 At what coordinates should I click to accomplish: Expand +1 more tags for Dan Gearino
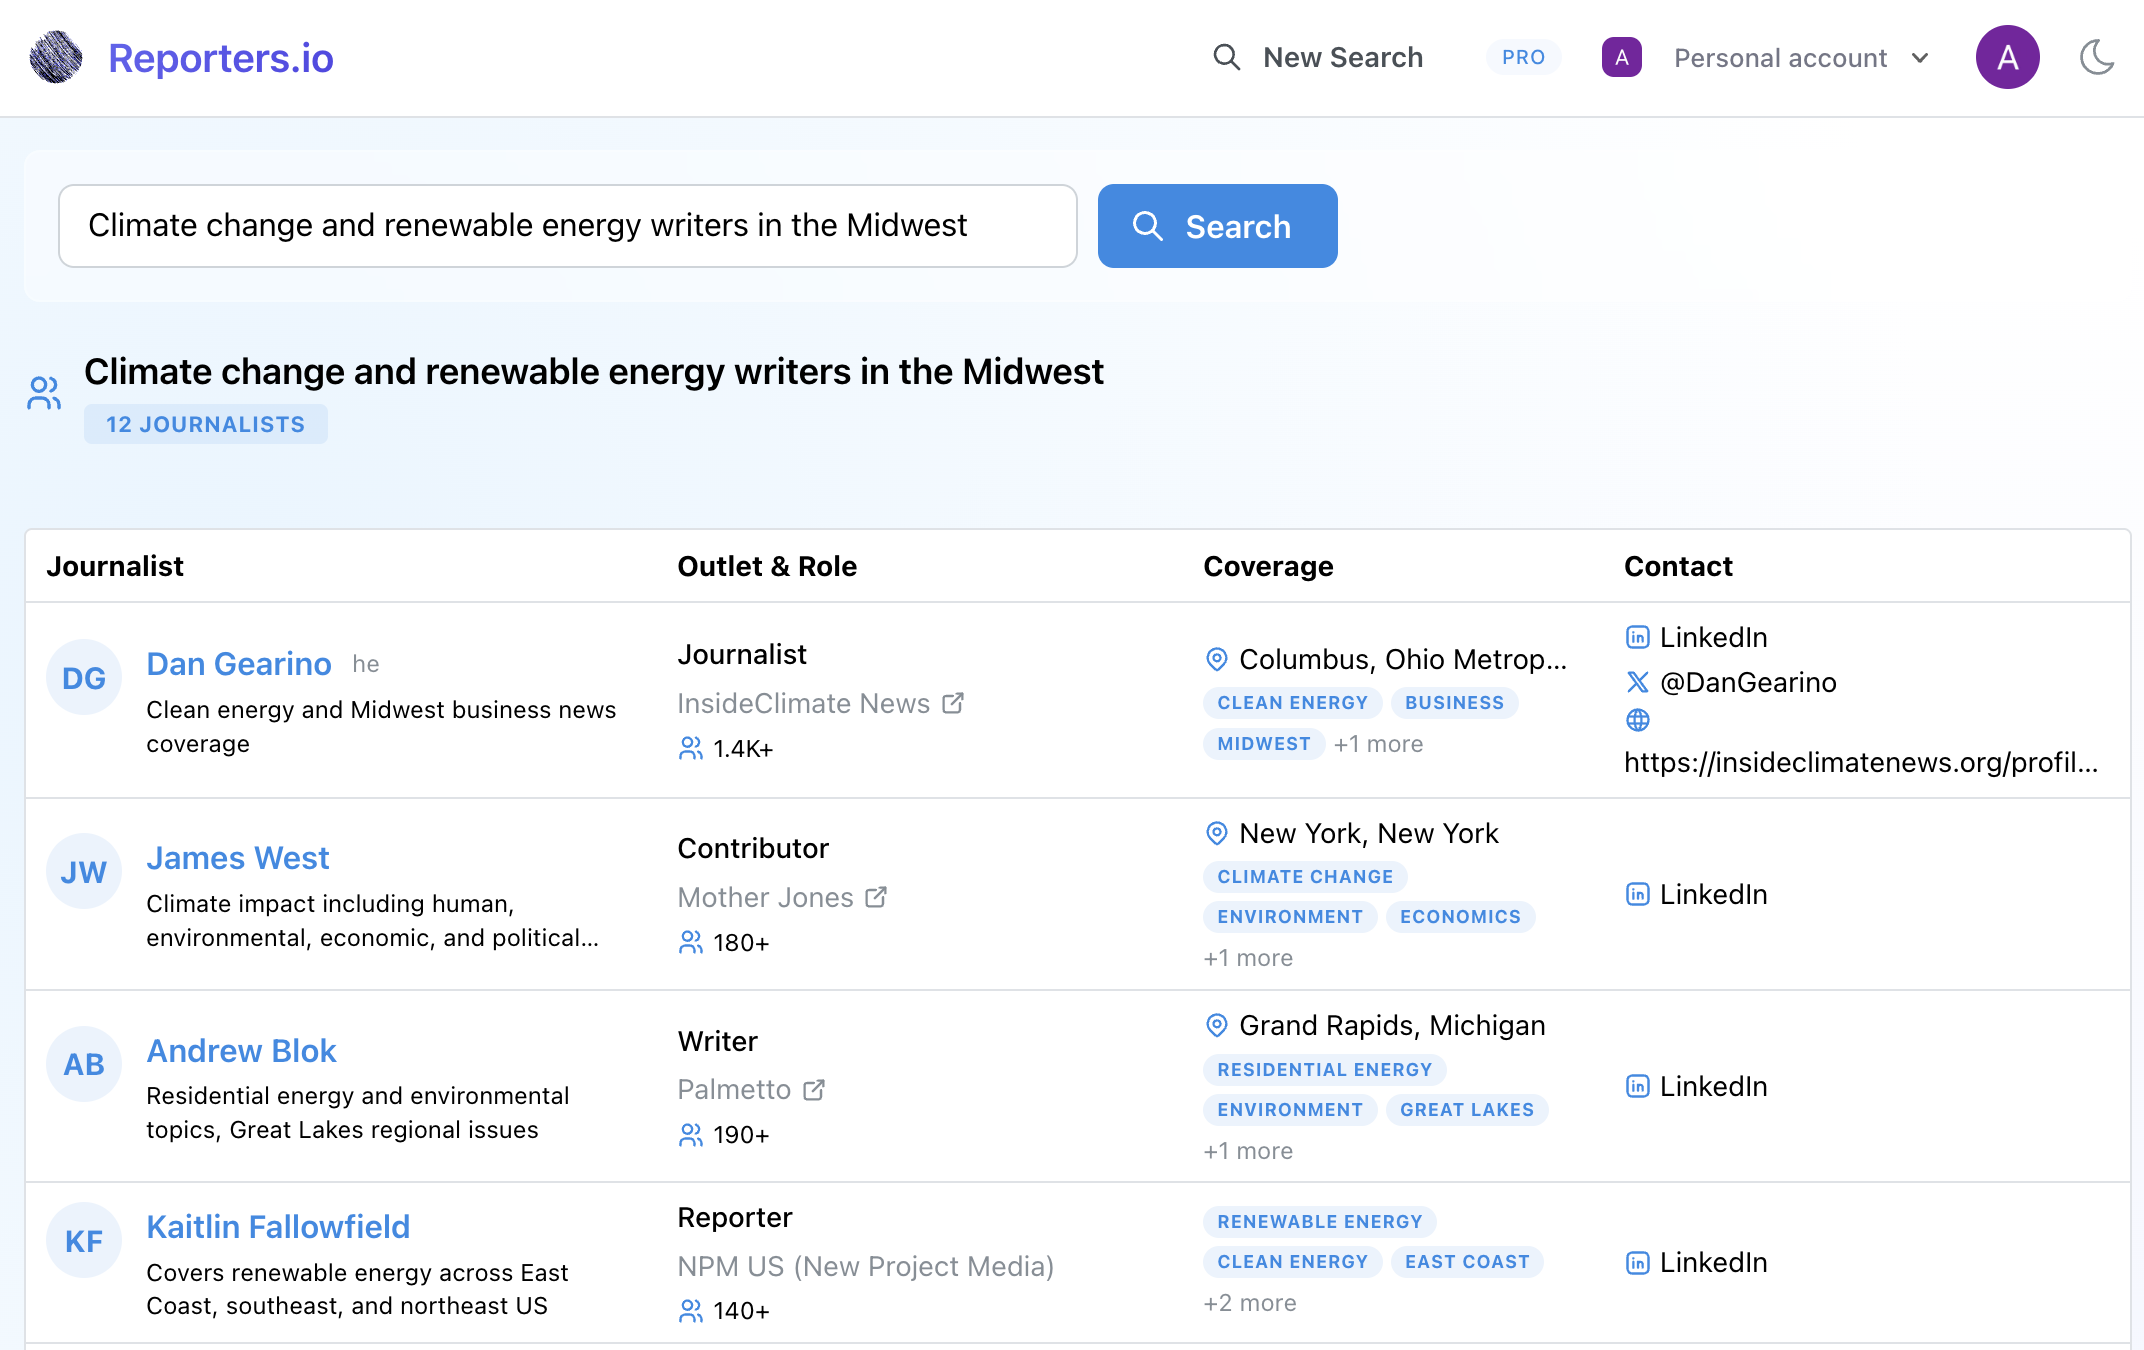click(x=1378, y=744)
